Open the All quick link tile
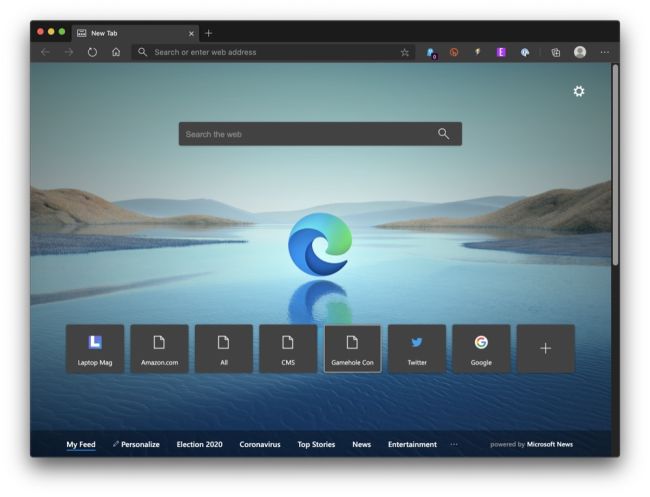The image size is (650, 497). coord(224,349)
